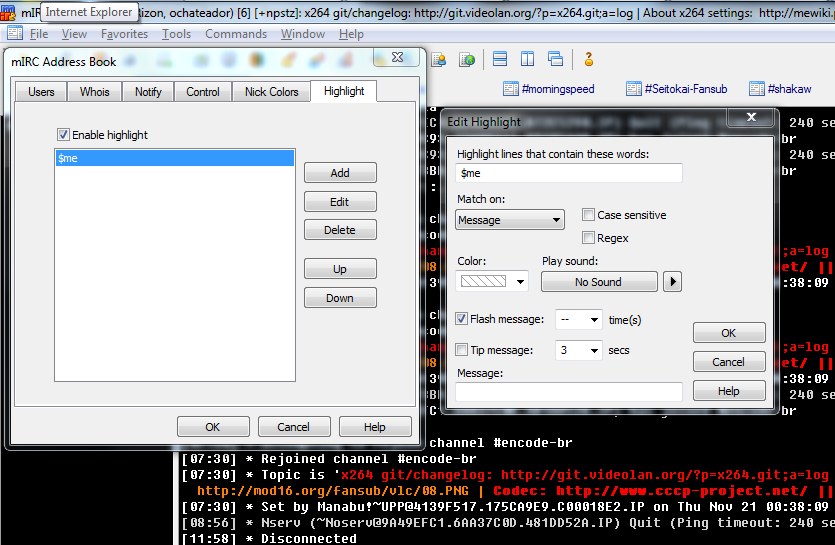Enable the Regex checkbox

pyautogui.click(x=588, y=238)
